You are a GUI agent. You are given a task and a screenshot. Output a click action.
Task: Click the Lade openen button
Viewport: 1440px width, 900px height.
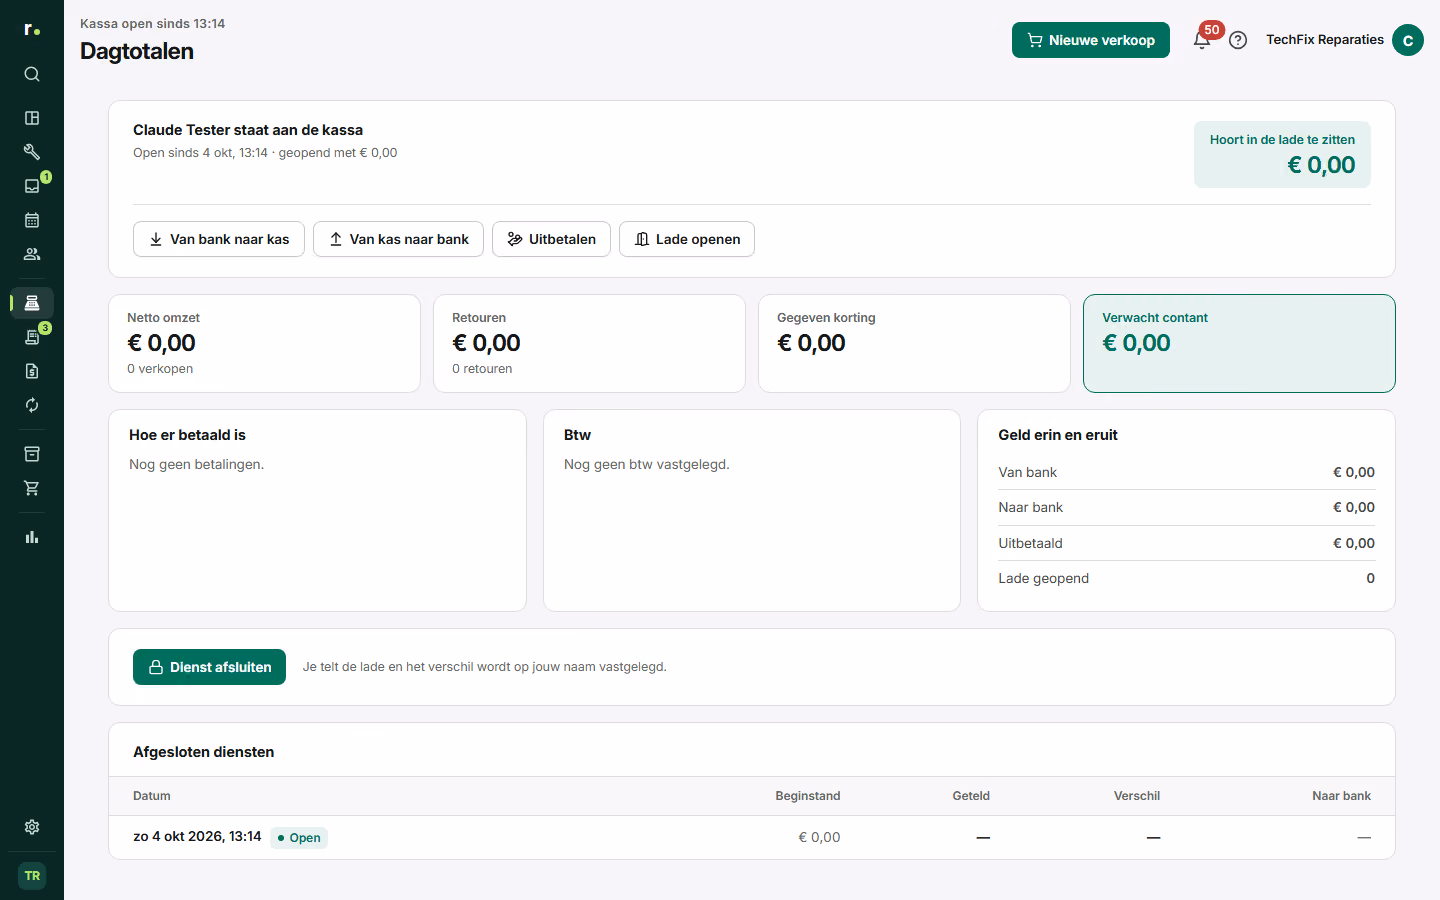[687, 239]
